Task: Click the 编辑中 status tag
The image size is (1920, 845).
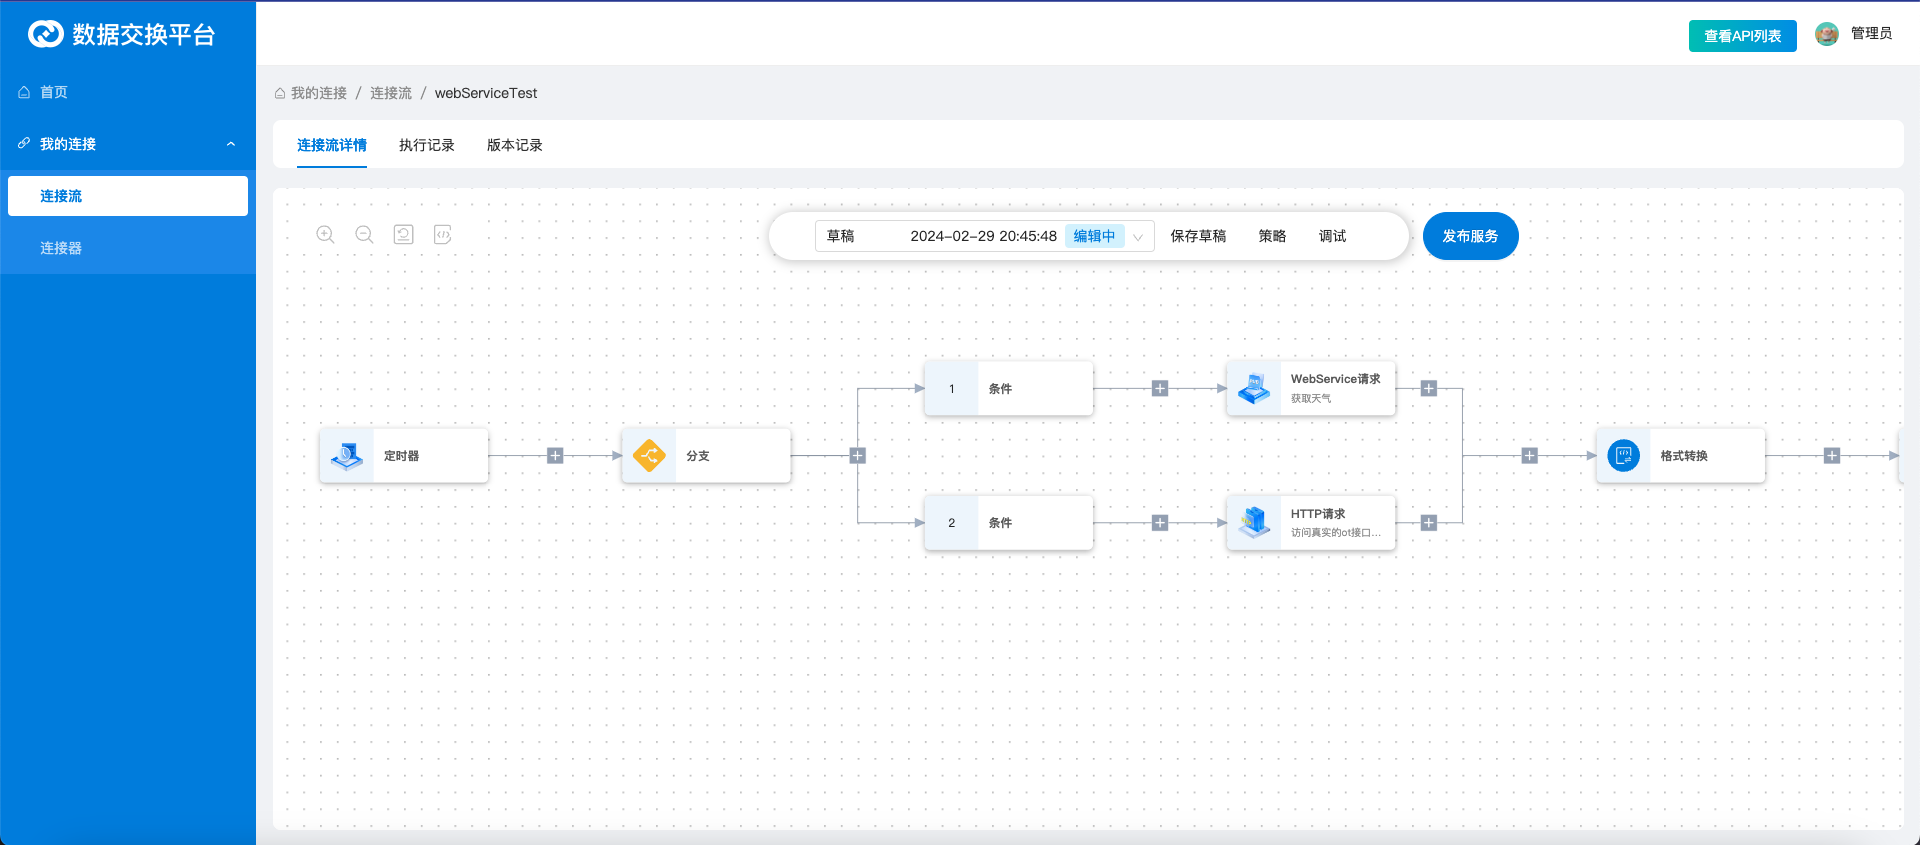Action: 1094,236
